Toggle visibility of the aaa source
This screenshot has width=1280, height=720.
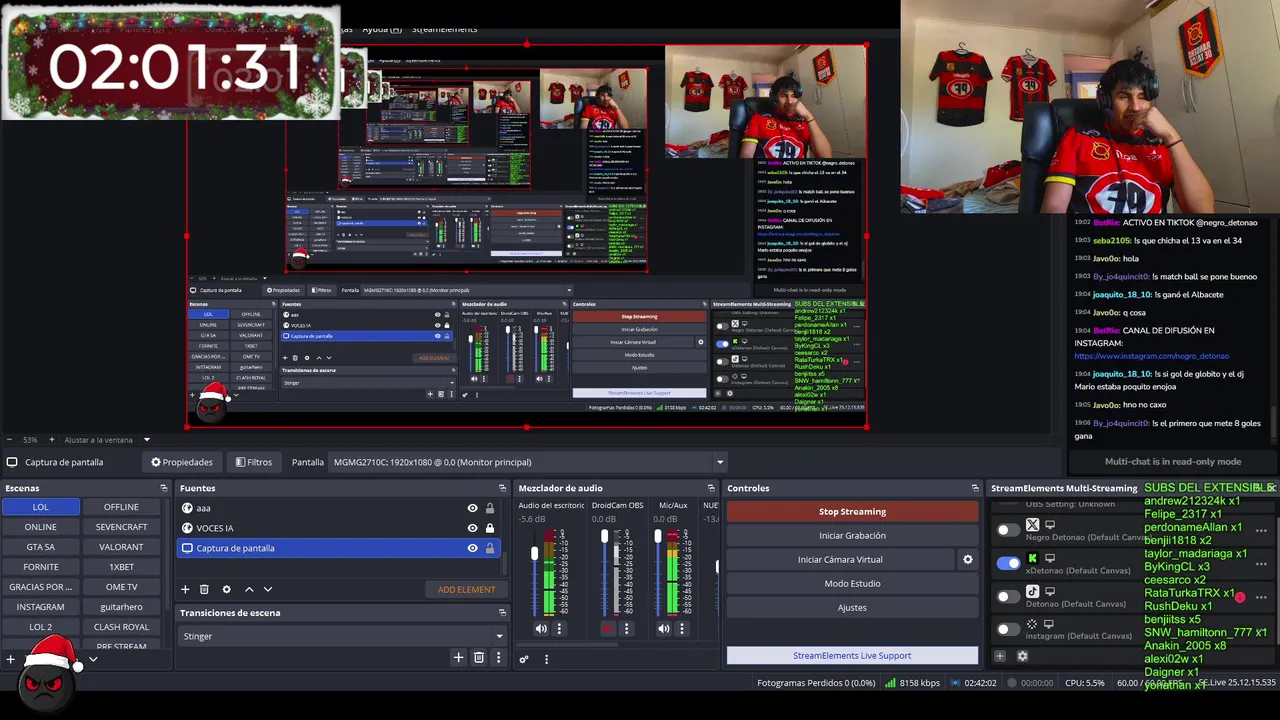coord(472,508)
